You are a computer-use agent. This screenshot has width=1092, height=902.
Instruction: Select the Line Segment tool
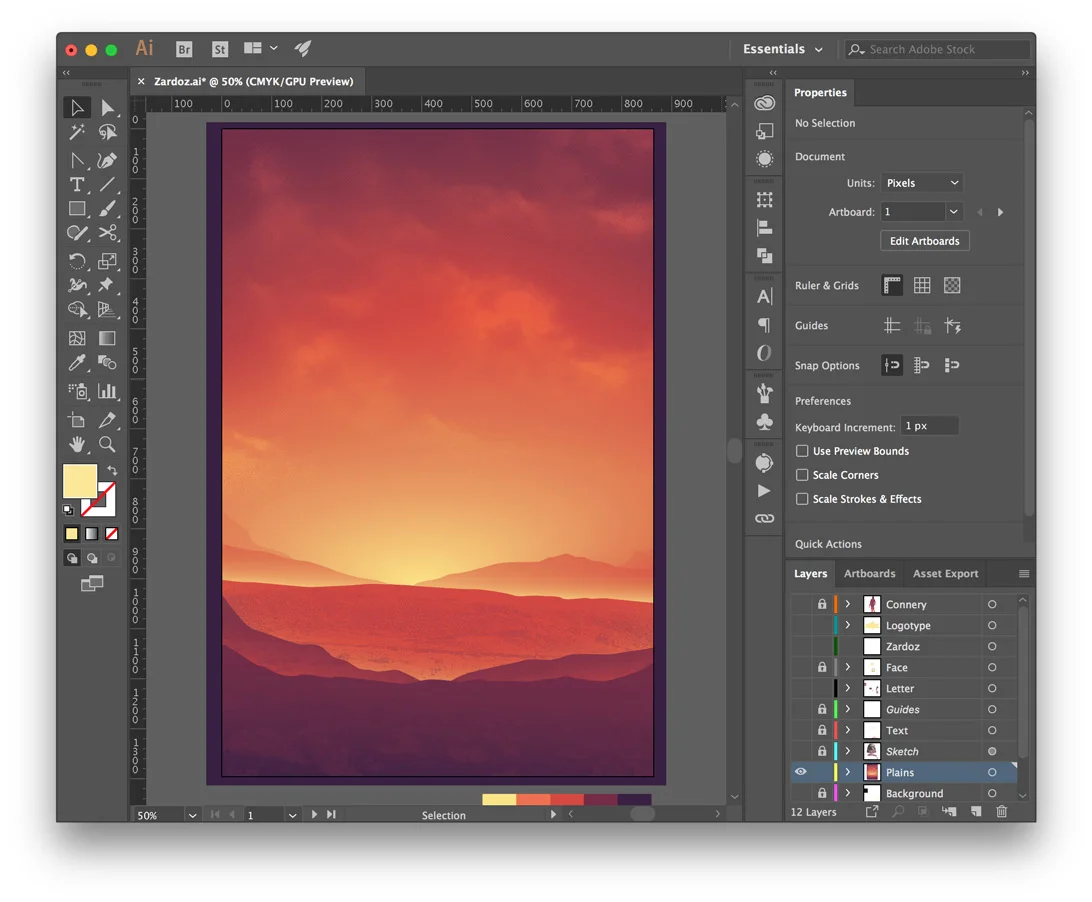click(107, 185)
